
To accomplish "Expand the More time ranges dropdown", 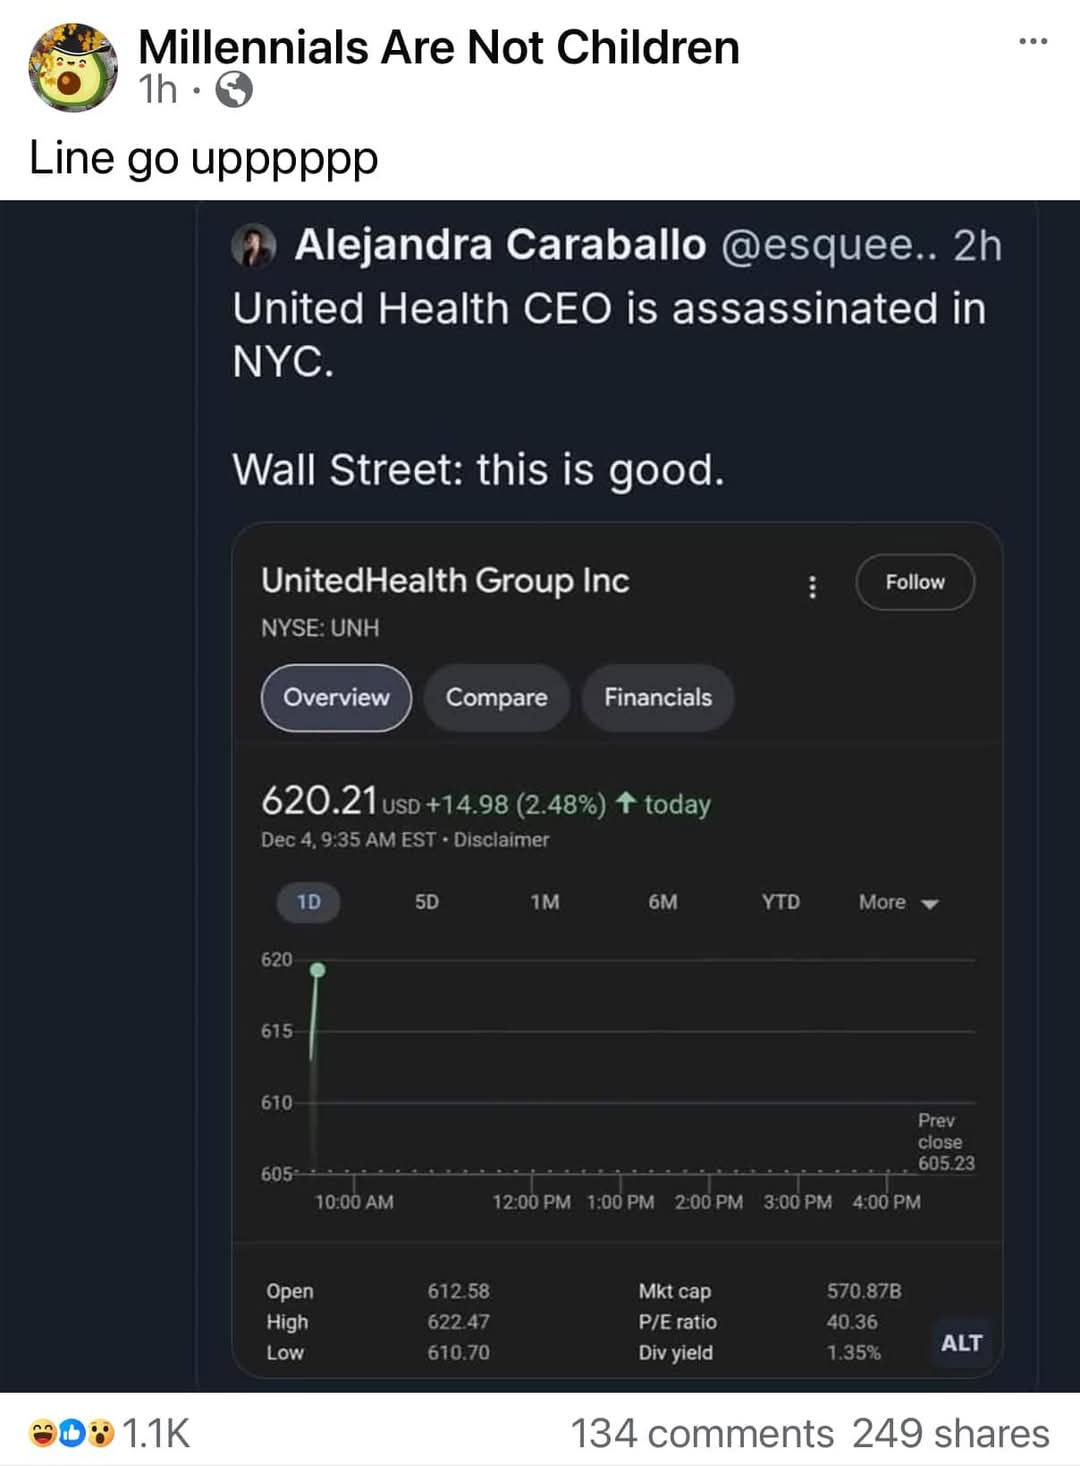I will tap(898, 902).
